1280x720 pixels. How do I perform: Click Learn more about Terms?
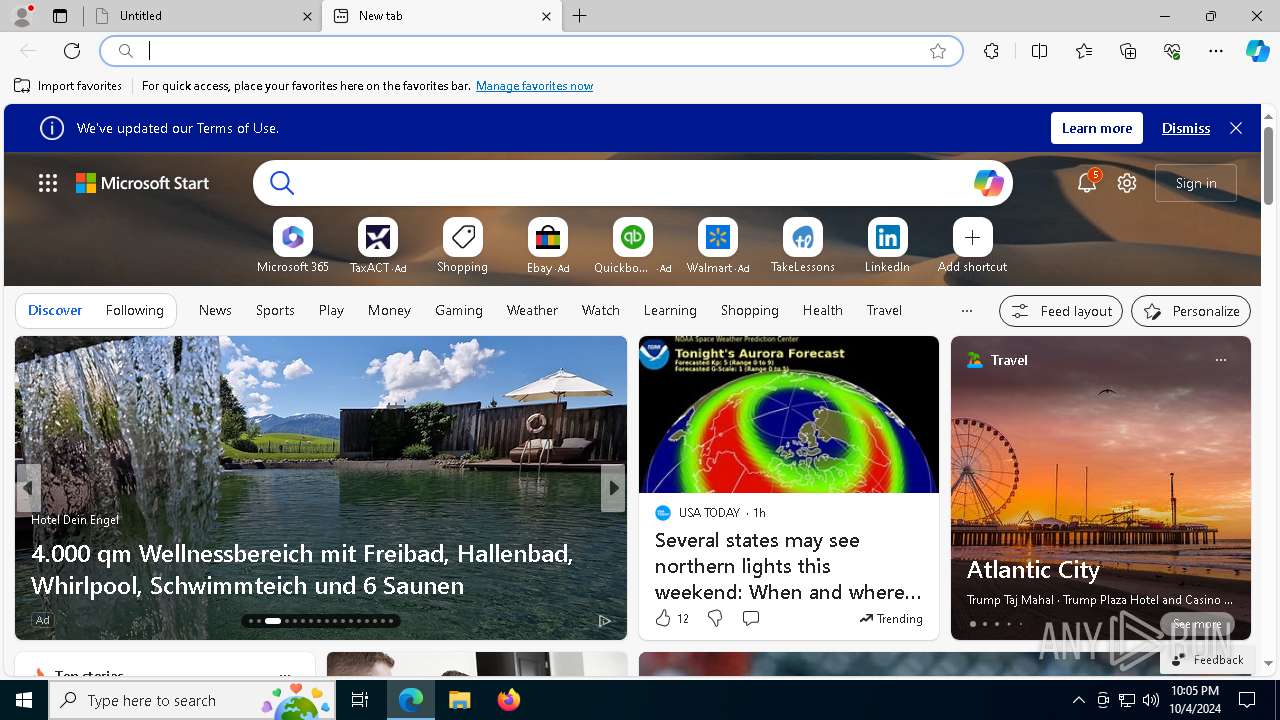click(x=1097, y=128)
